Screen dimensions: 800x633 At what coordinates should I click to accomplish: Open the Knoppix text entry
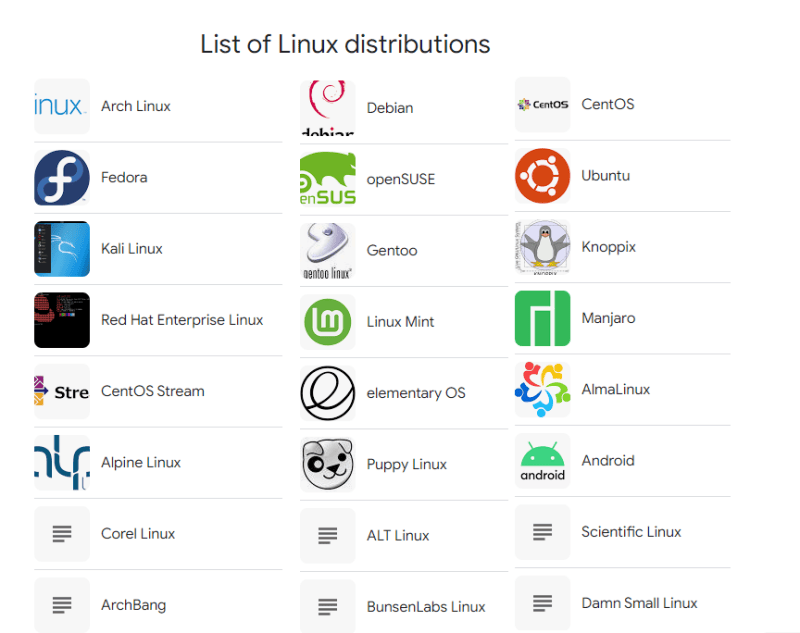pos(609,247)
